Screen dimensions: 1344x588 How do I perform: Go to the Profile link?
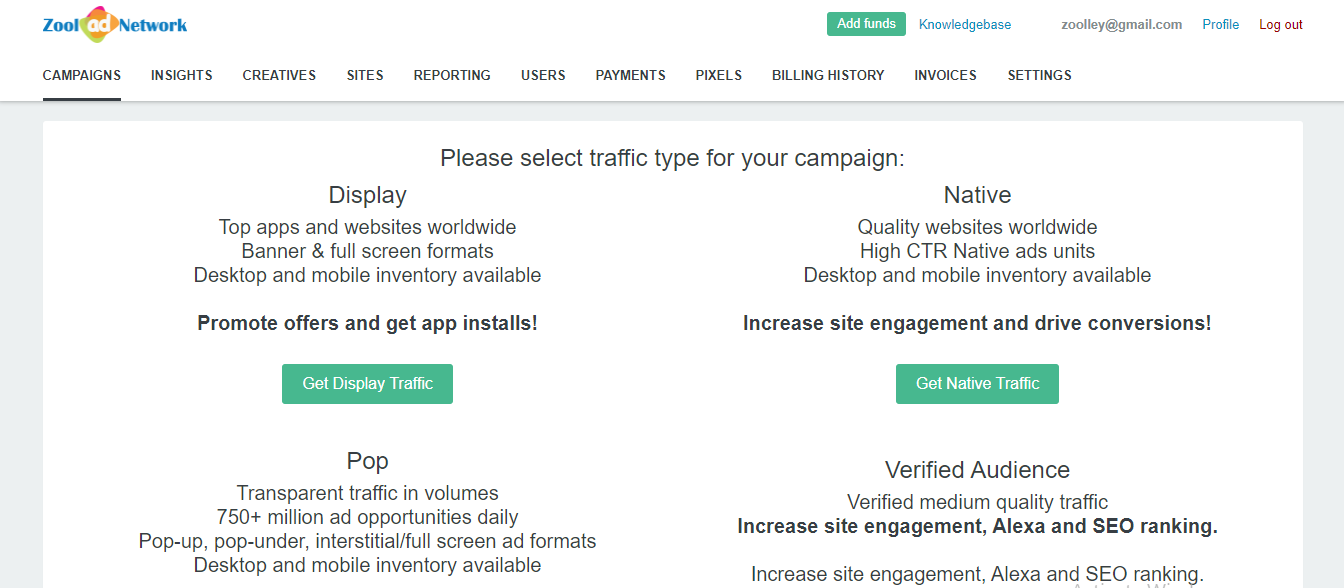pyautogui.click(x=1220, y=25)
